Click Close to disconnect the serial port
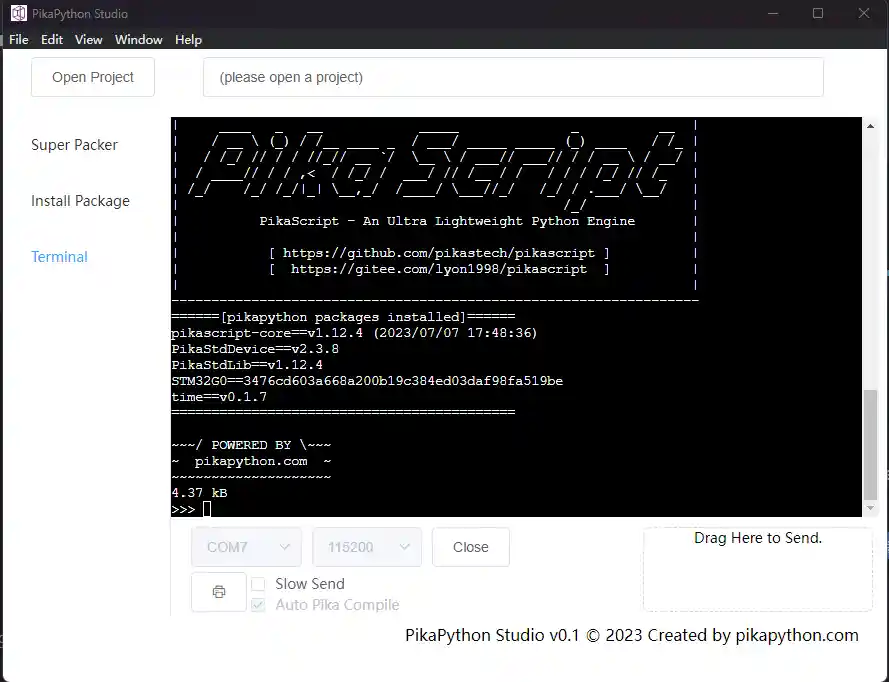The height and width of the screenshot is (682, 889). pos(470,547)
